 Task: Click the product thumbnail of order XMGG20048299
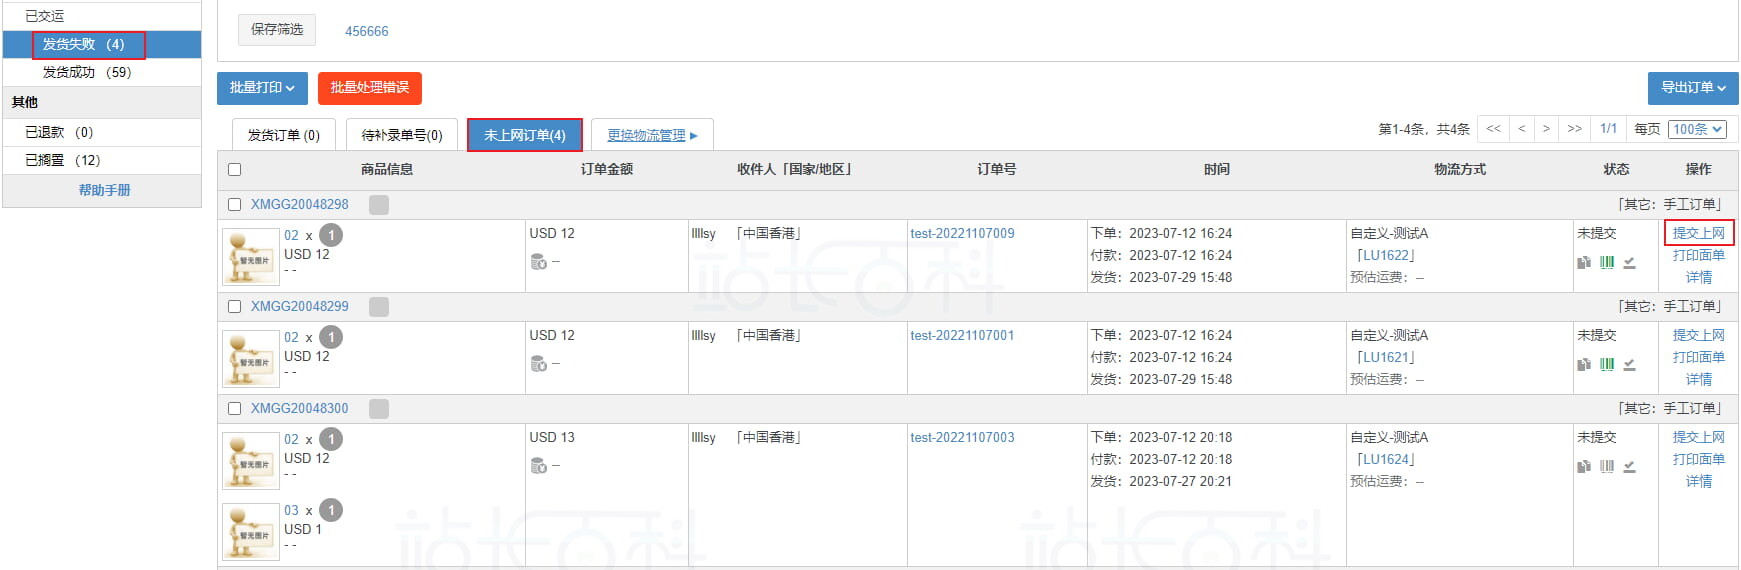(x=250, y=359)
